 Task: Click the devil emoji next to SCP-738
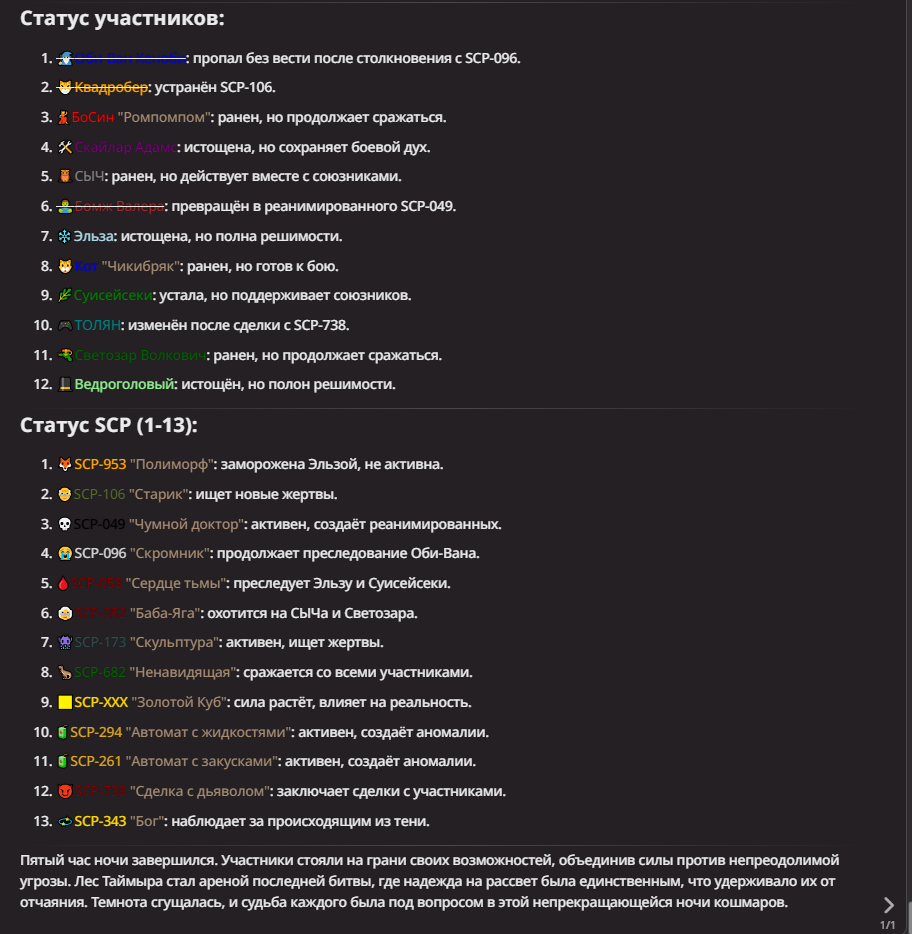pos(65,792)
